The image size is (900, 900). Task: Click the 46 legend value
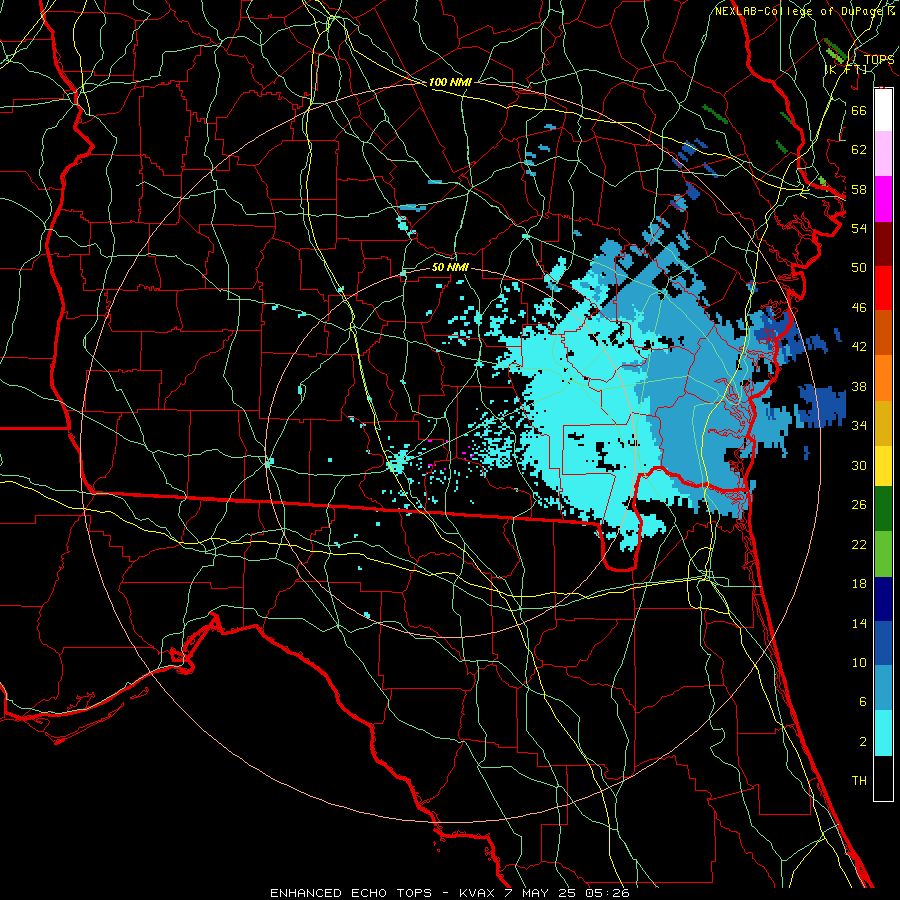859,308
